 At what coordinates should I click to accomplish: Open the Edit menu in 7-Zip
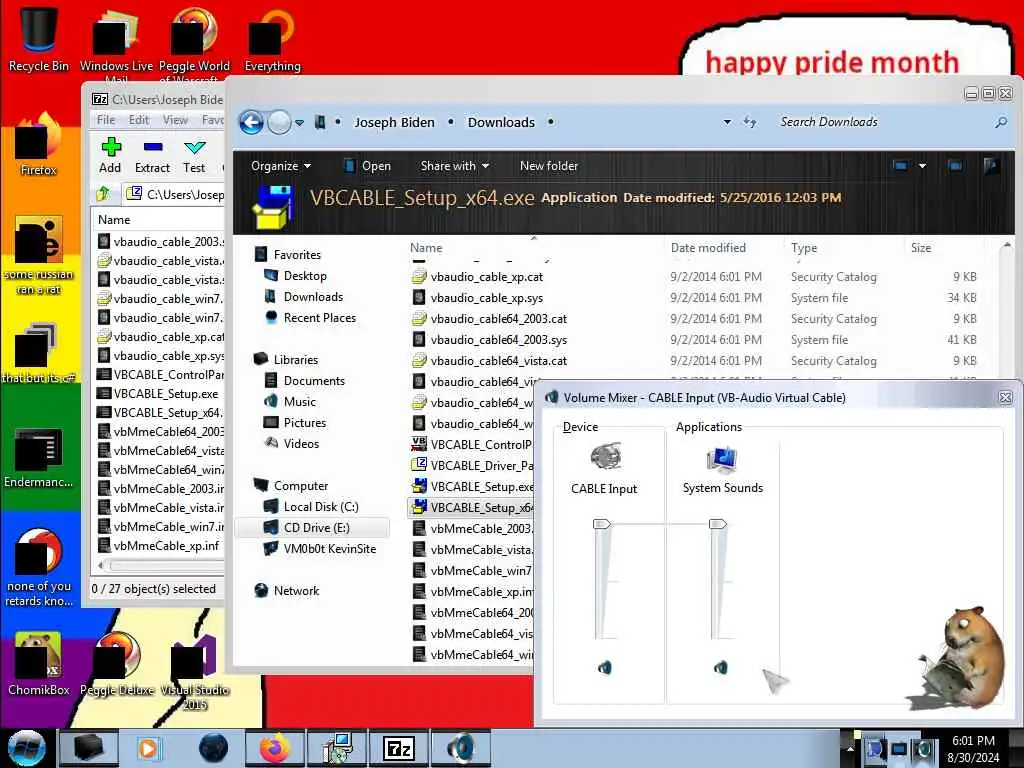139,120
